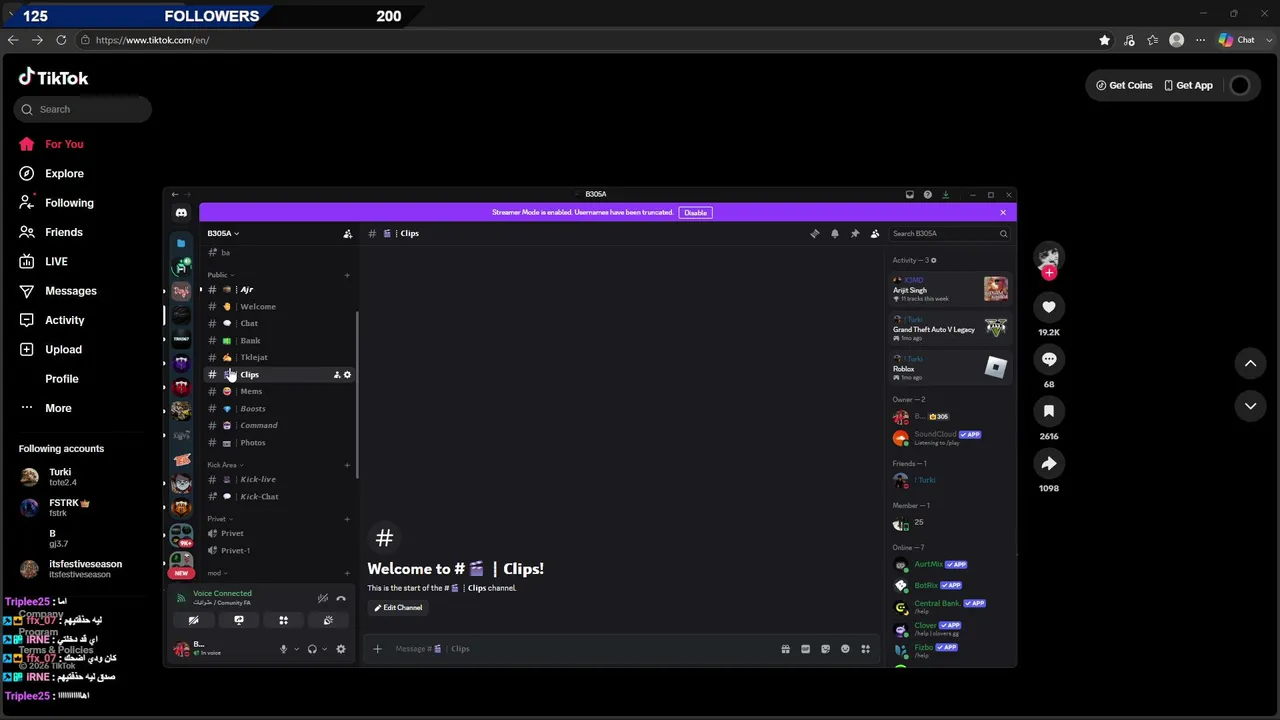Send a gift in Discord message bar

[x=785, y=649]
